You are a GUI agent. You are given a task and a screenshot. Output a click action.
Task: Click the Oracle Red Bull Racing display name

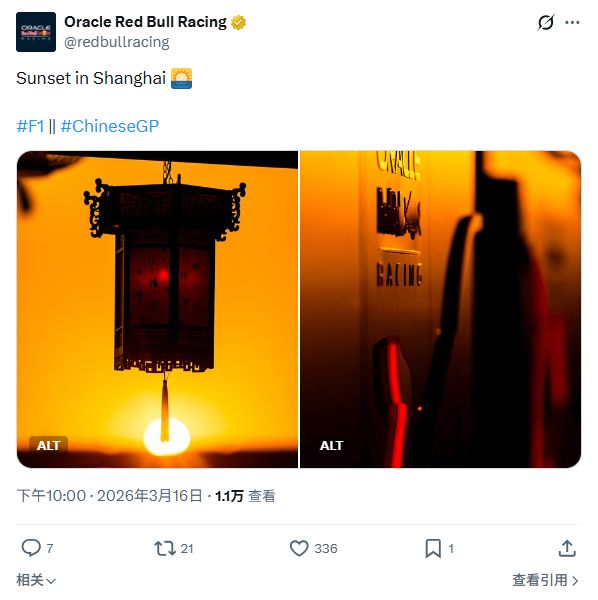(145, 22)
